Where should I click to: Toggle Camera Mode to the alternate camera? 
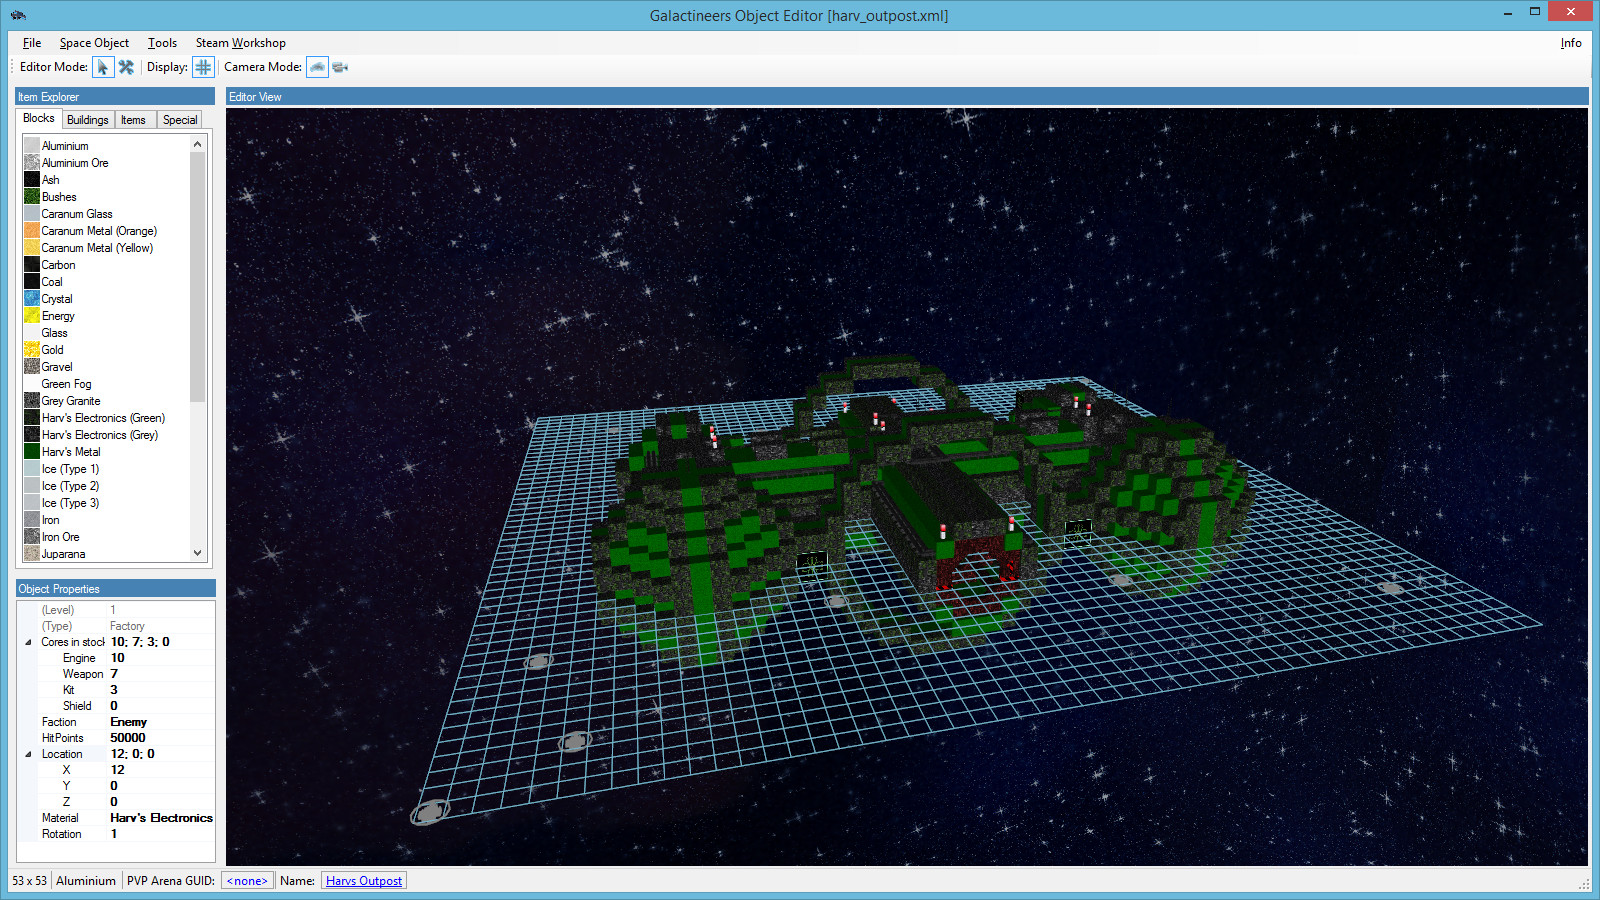coord(340,67)
